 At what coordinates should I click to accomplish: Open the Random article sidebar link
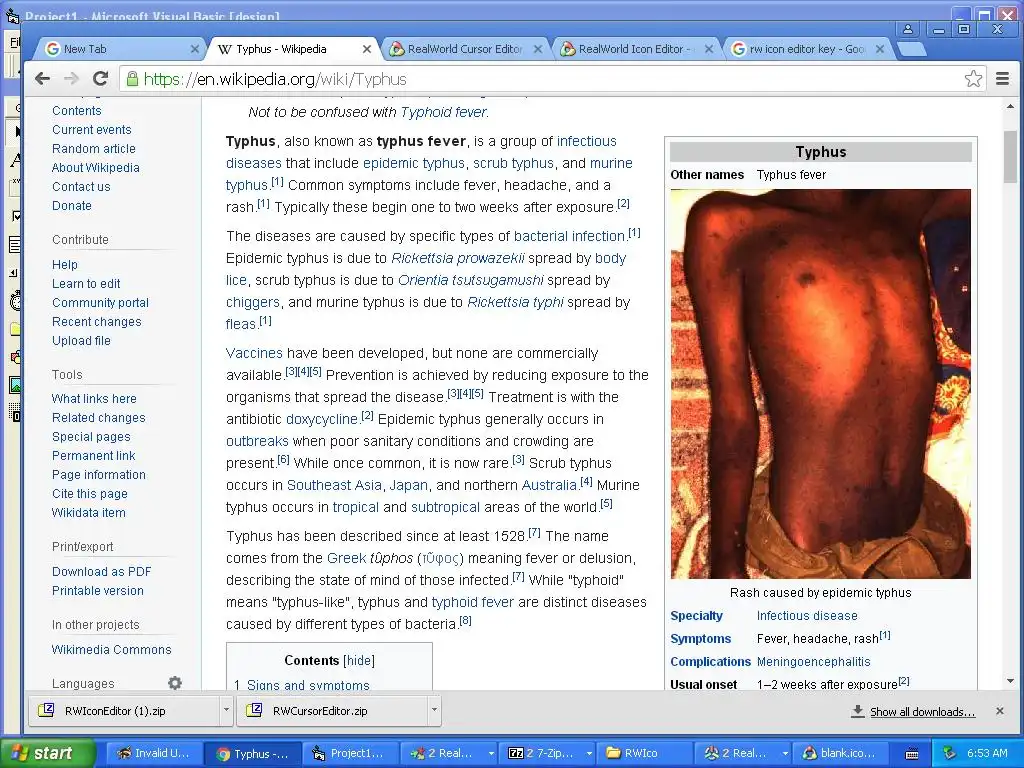93,149
